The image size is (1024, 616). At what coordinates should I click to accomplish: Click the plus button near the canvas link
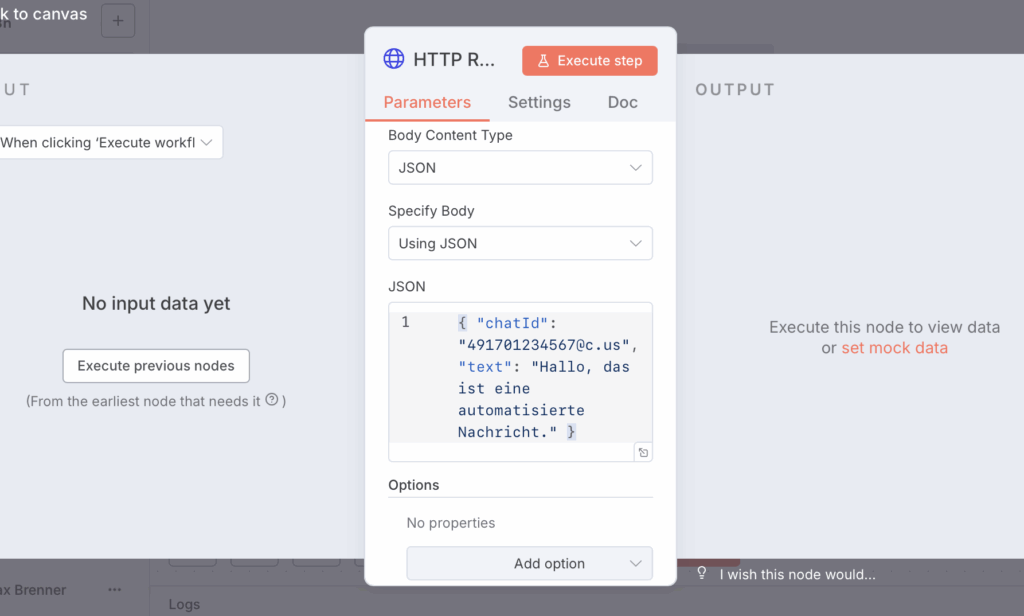click(118, 21)
